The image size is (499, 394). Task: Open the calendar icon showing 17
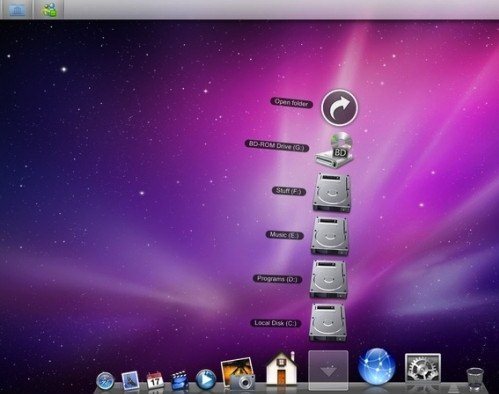coord(155,380)
